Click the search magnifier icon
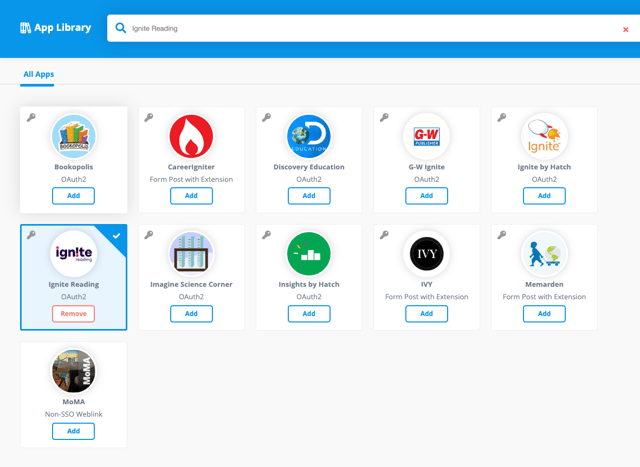Viewport: 640px width, 467px height. coord(121,28)
